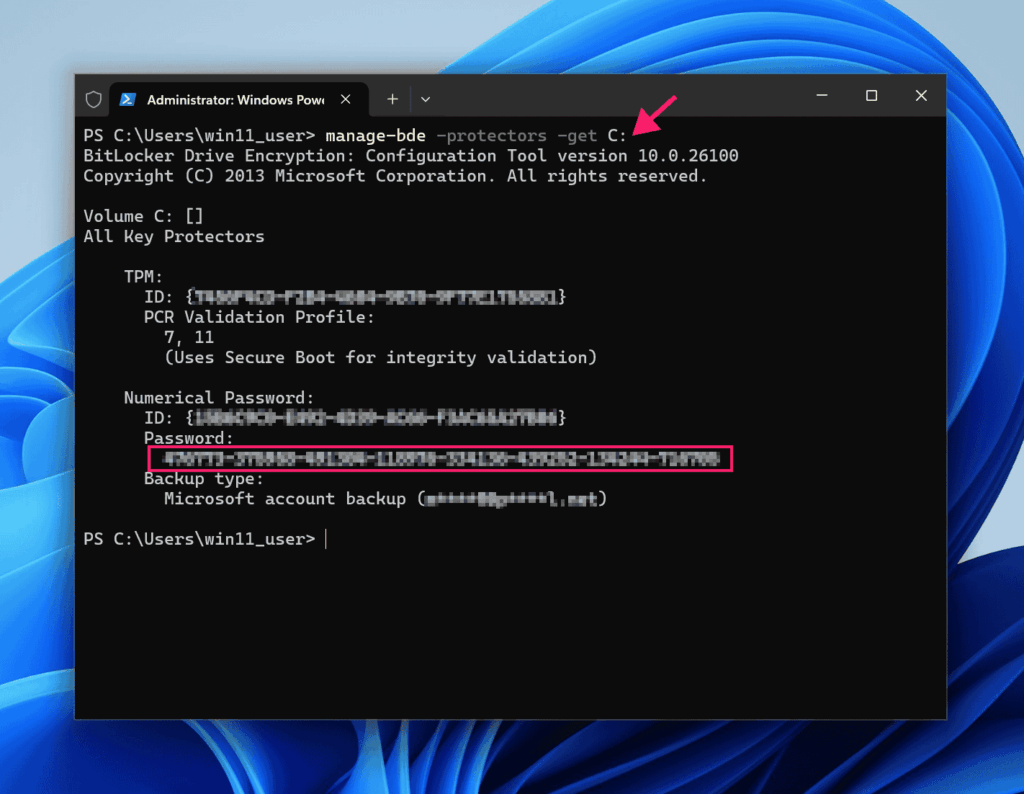The width and height of the screenshot is (1024, 794).
Task: Click the 'Password:' label
Action: (x=188, y=438)
